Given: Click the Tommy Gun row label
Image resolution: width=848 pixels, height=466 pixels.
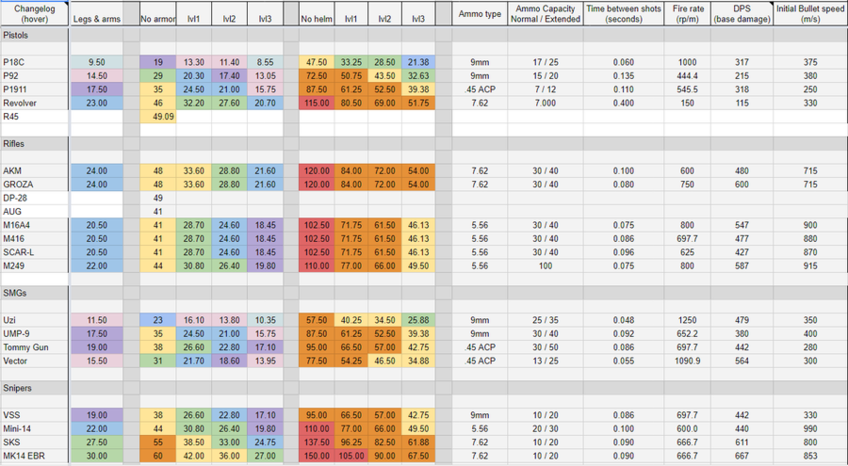Looking at the screenshot, I should click(35, 347).
